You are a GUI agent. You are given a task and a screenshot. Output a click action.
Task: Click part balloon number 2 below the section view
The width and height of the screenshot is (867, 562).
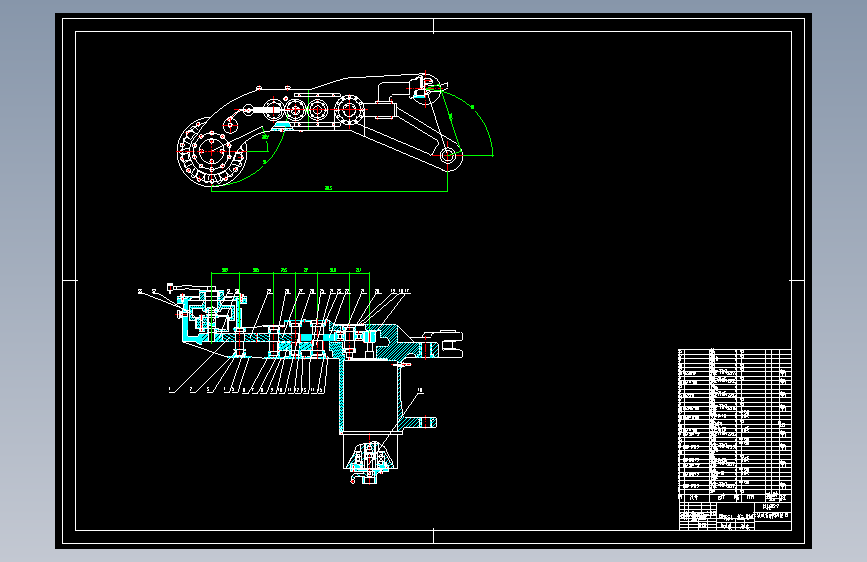(x=191, y=391)
